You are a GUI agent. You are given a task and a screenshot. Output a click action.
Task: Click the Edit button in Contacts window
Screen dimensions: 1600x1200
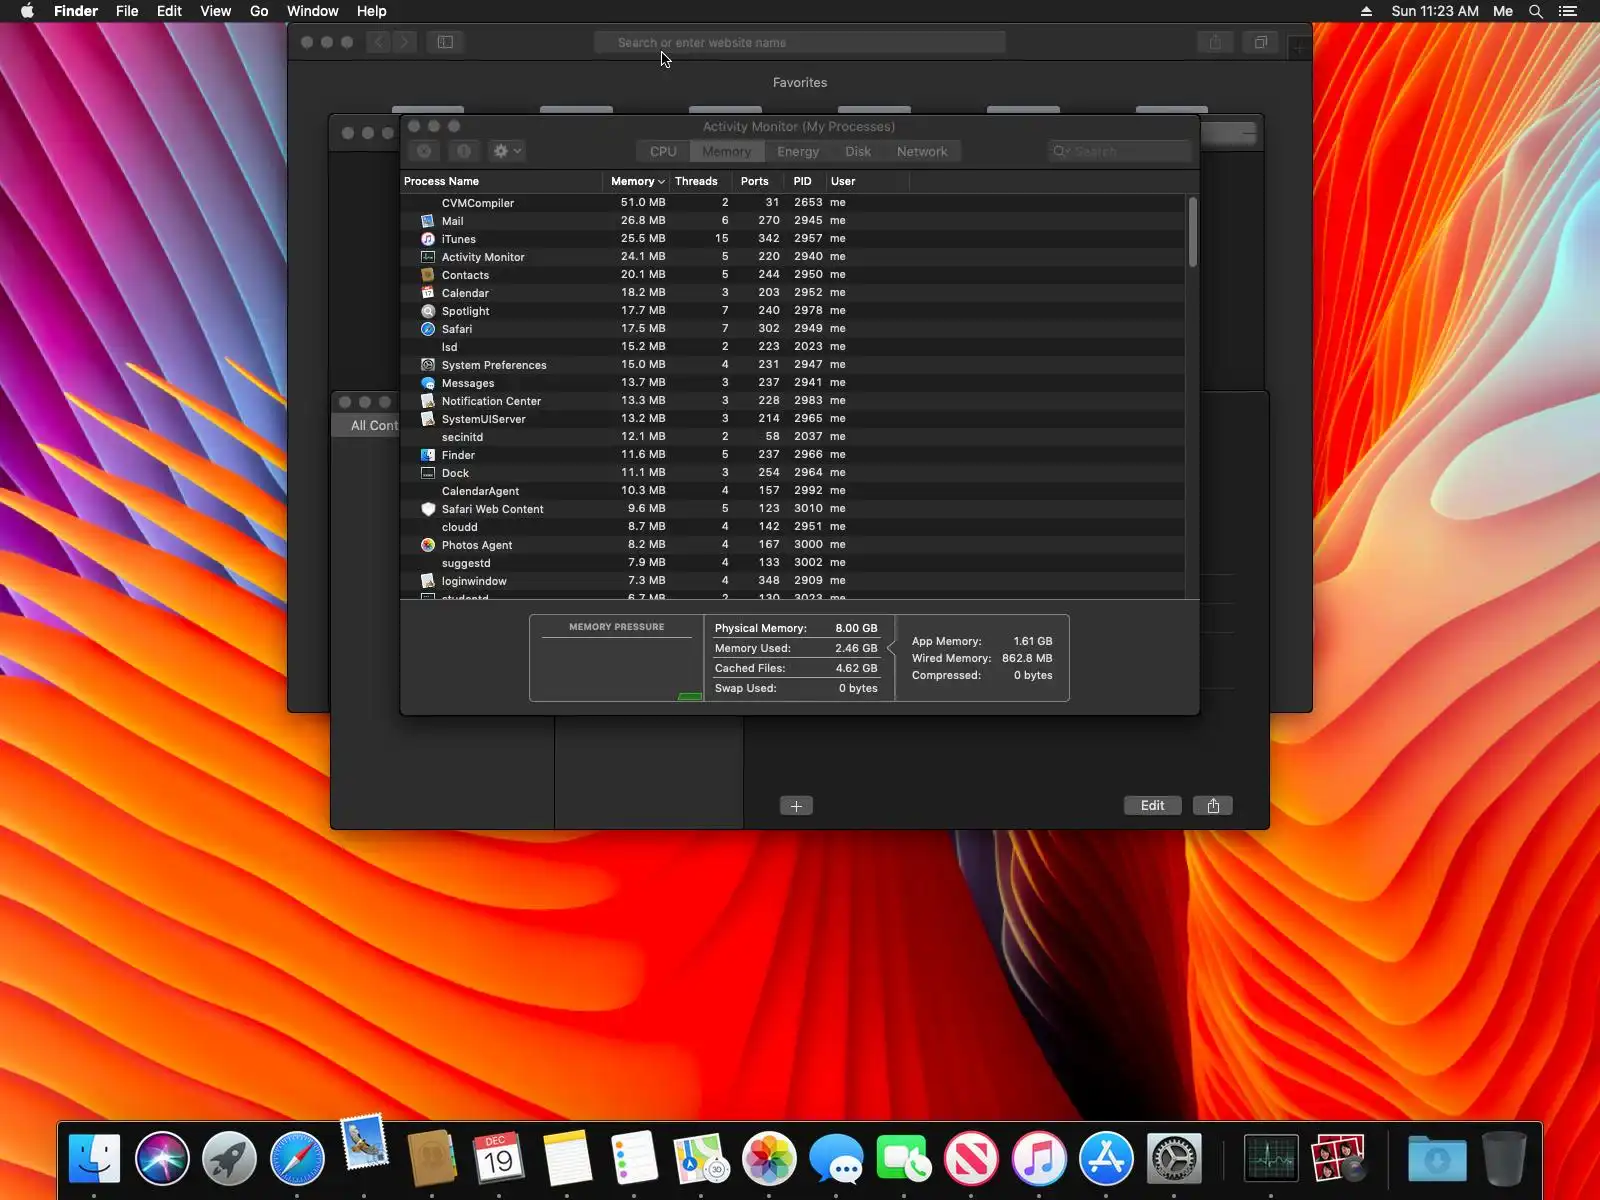tap(1152, 806)
